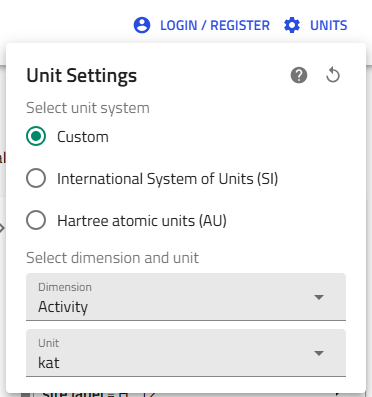Click the Dimension dropdown arrow
Image resolution: width=372 pixels, height=397 pixels.
point(319,297)
